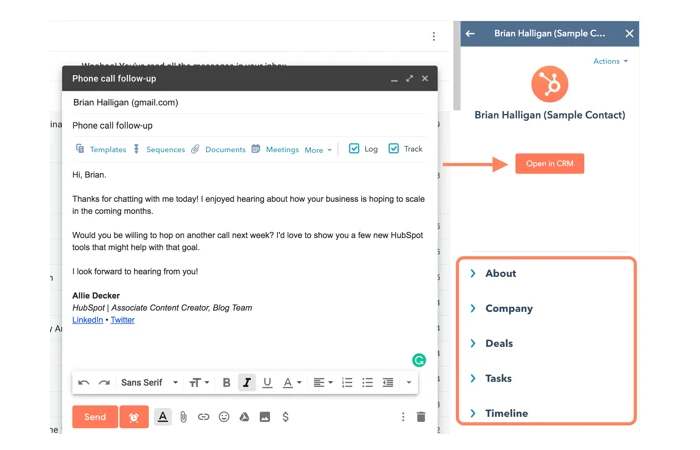Discard the draft with trash icon
The width and height of the screenshot is (700, 450).
(421, 417)
